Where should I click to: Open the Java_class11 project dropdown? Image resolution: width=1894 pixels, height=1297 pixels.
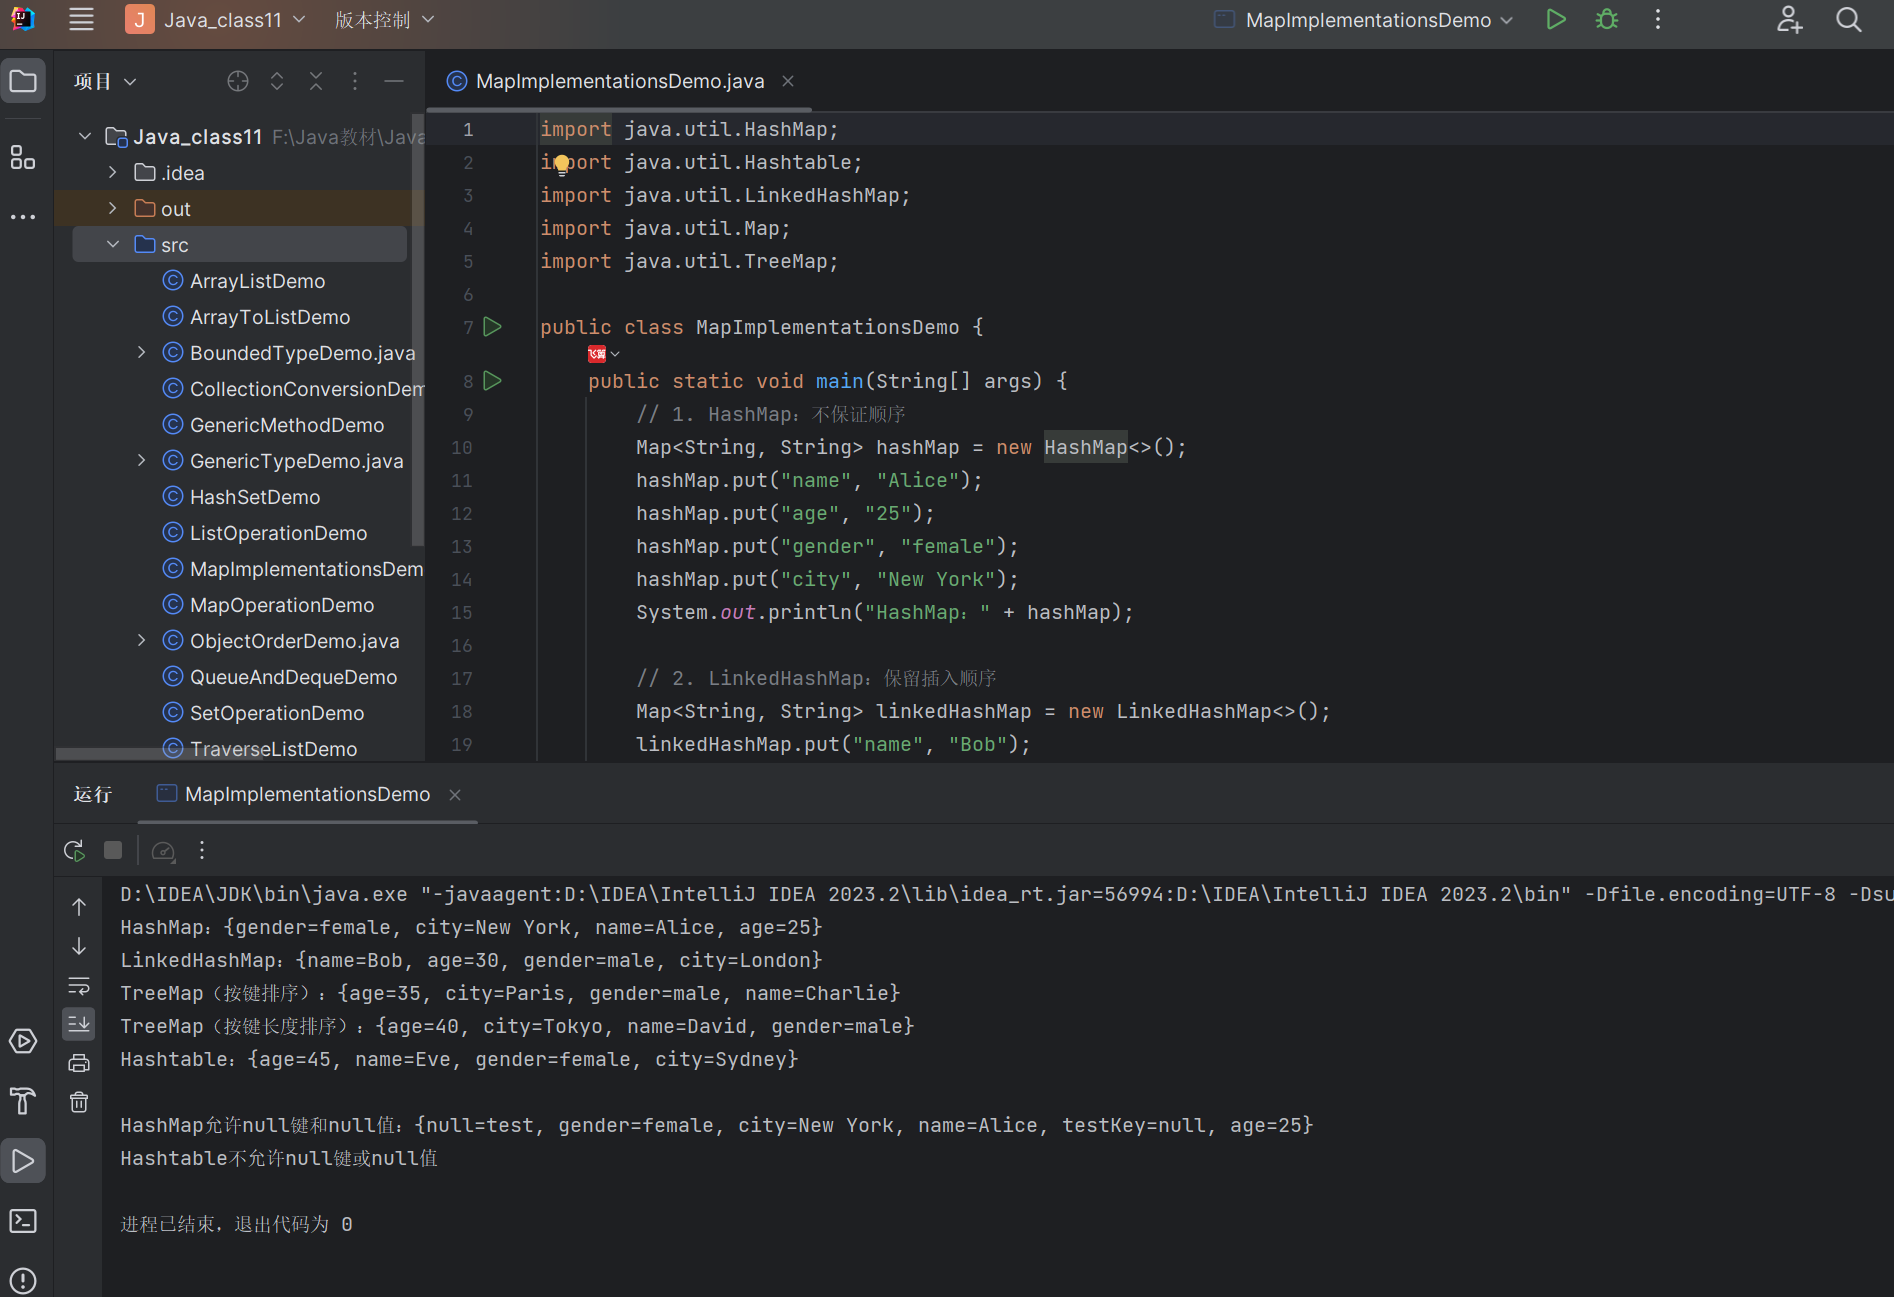pos(216,20)
